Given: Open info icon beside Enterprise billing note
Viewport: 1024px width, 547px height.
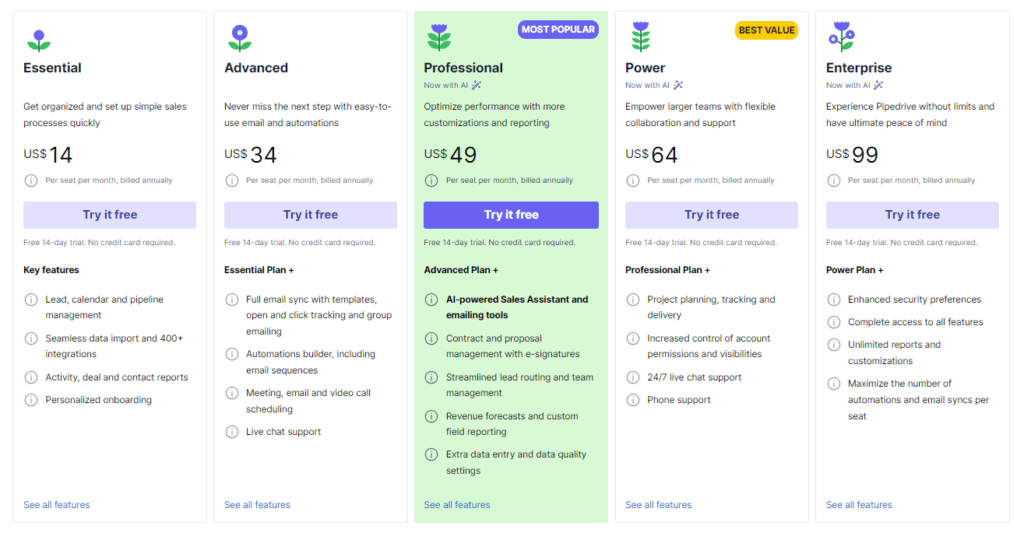Looking at the screenshot, I should pos(833,181).
